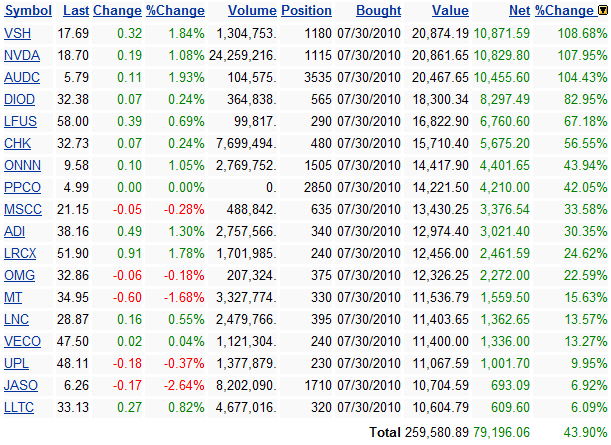Open the ONNN symbol link

23,166
